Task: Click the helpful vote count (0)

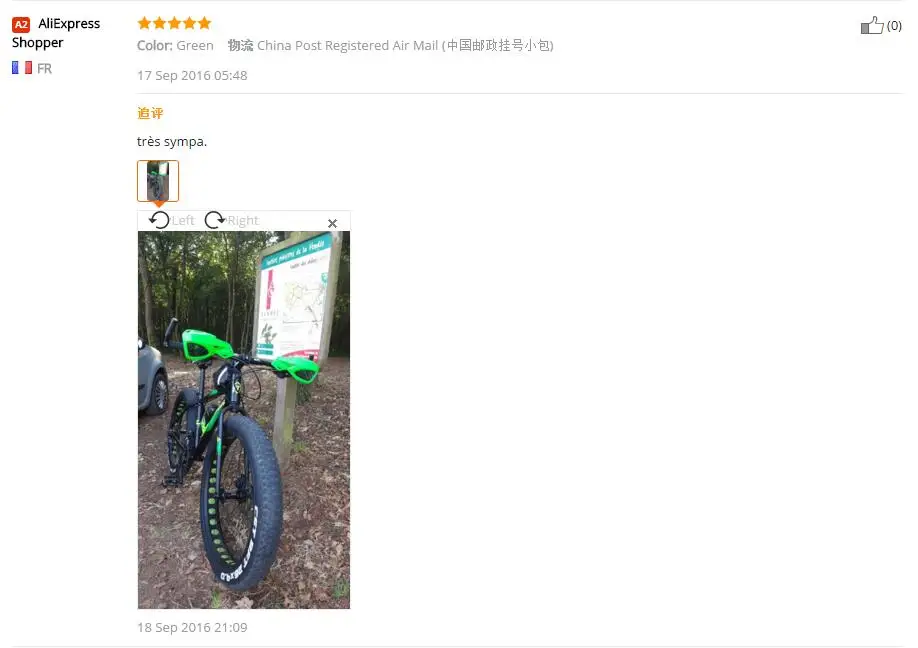Action: click(894, 25)
